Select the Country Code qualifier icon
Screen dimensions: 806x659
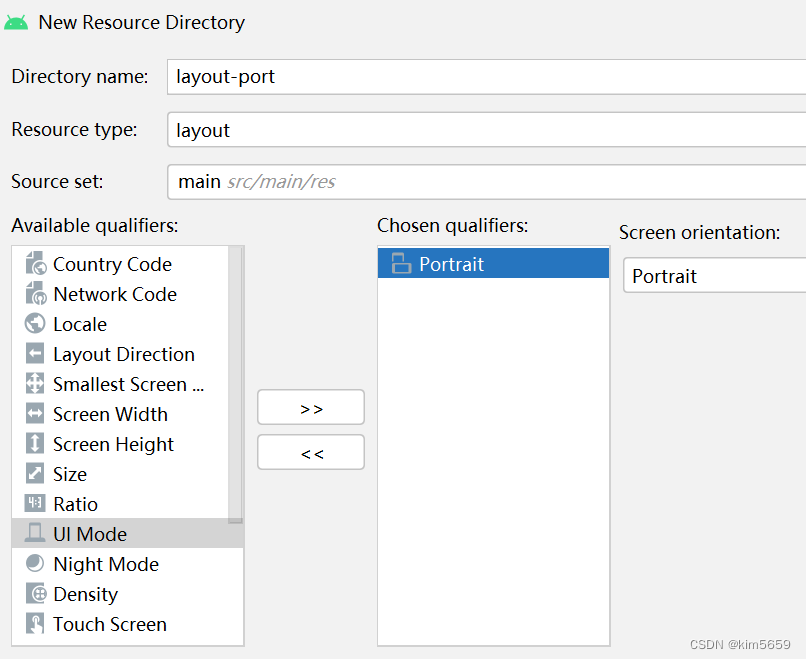[35, 263]
